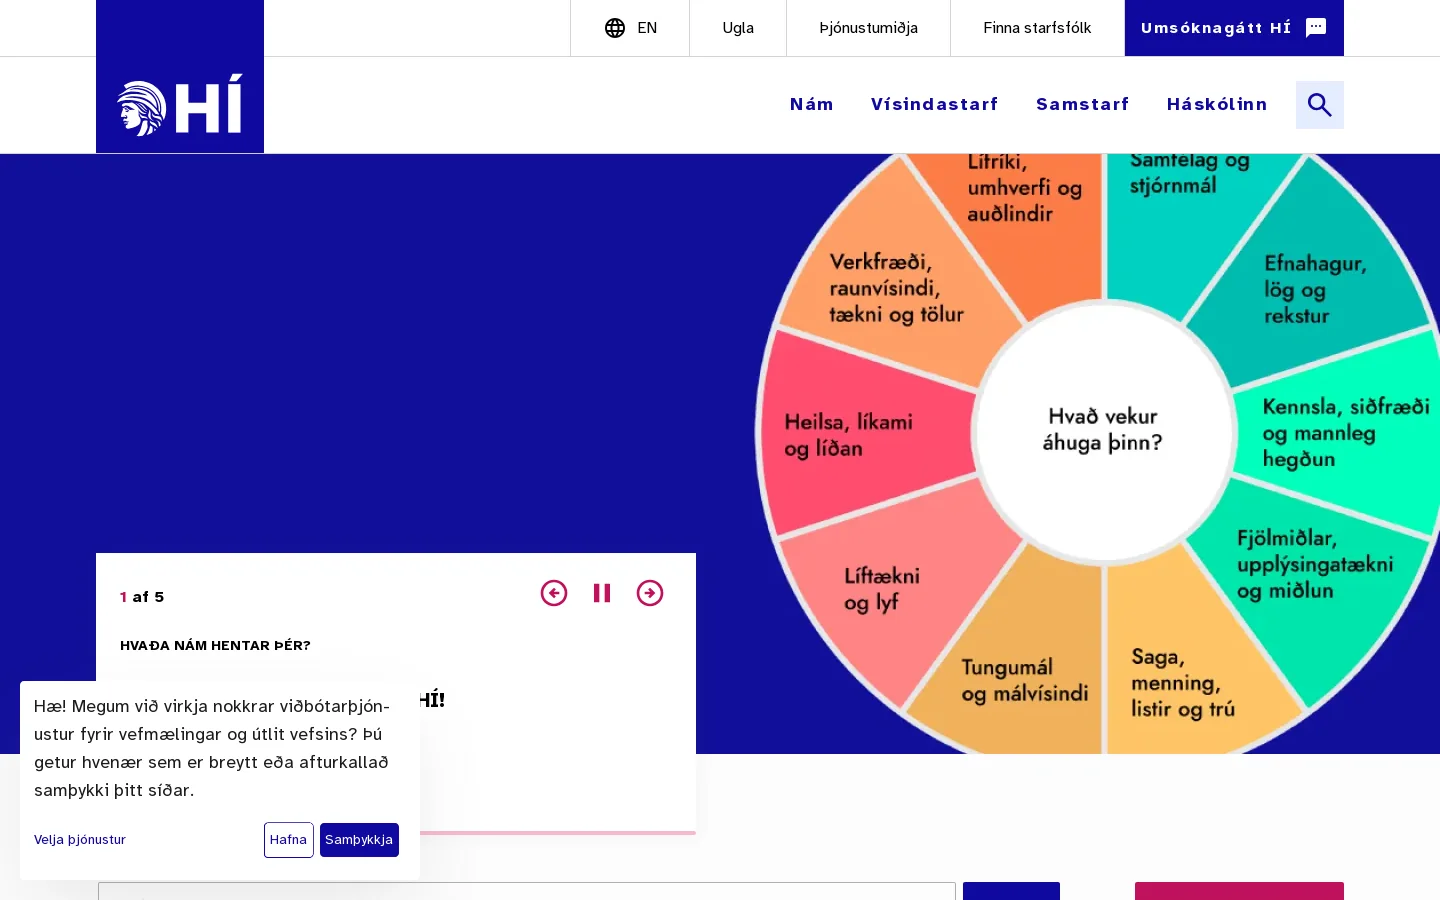Open the Samstarf menu
The image size is (1440, 900).
click(x=1083, y=104)
